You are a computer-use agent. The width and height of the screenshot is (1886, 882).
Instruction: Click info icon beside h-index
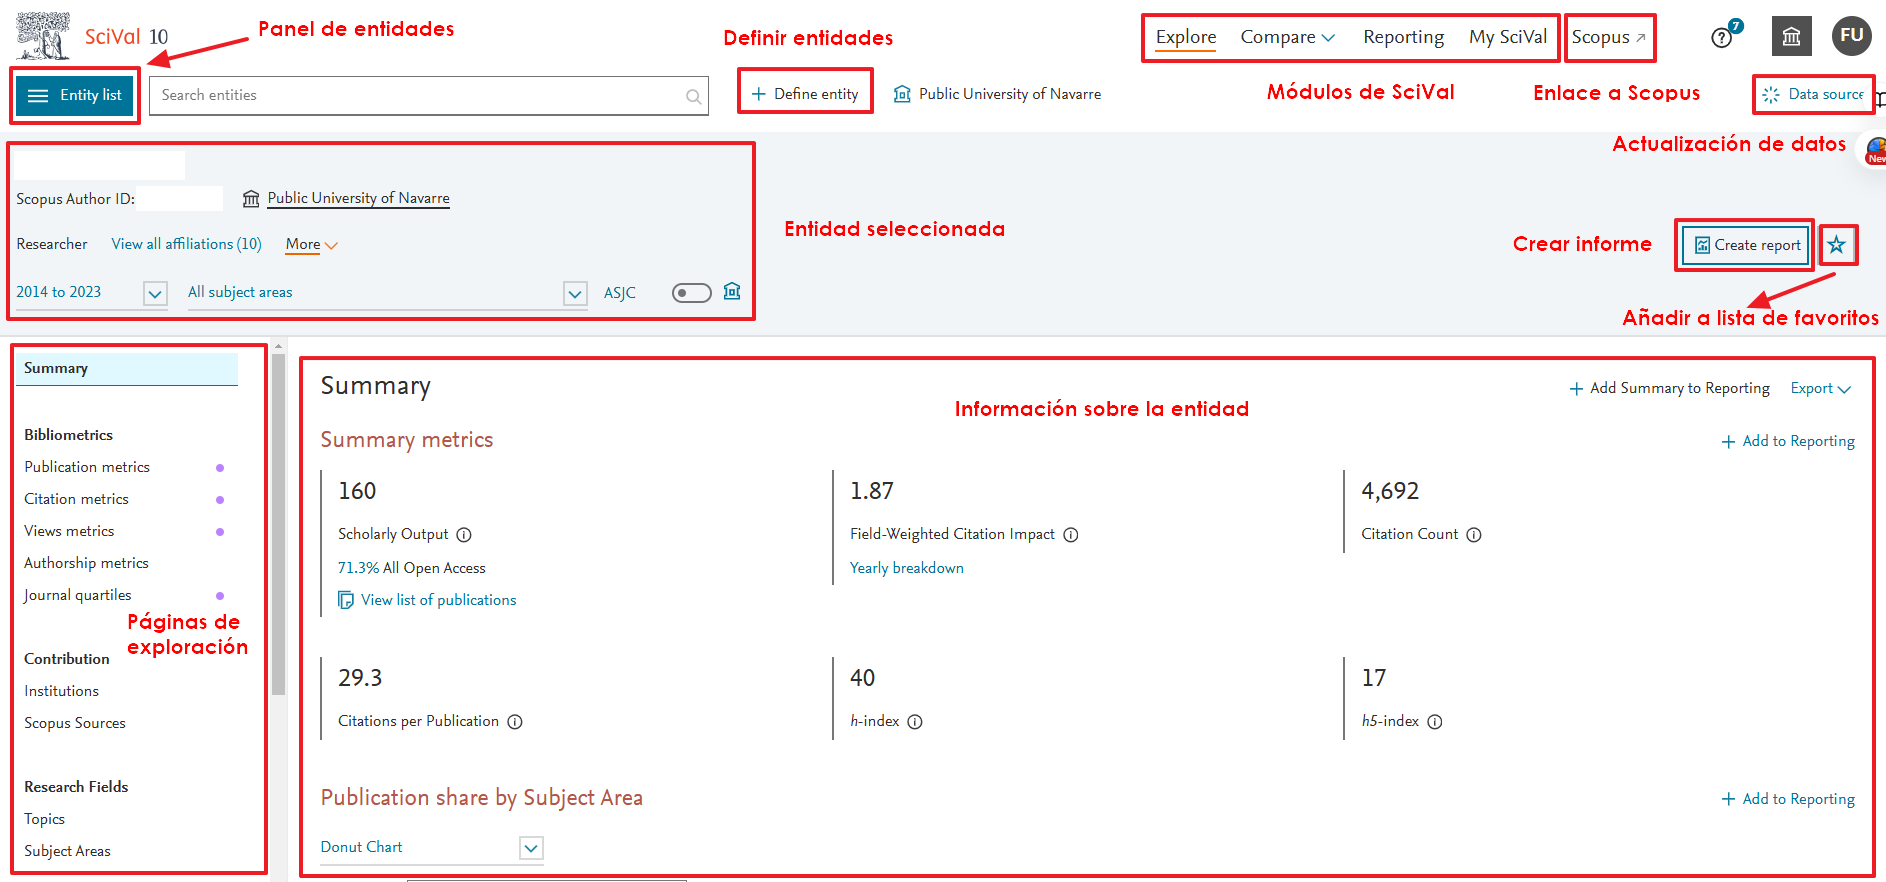(x=915, y=722)
